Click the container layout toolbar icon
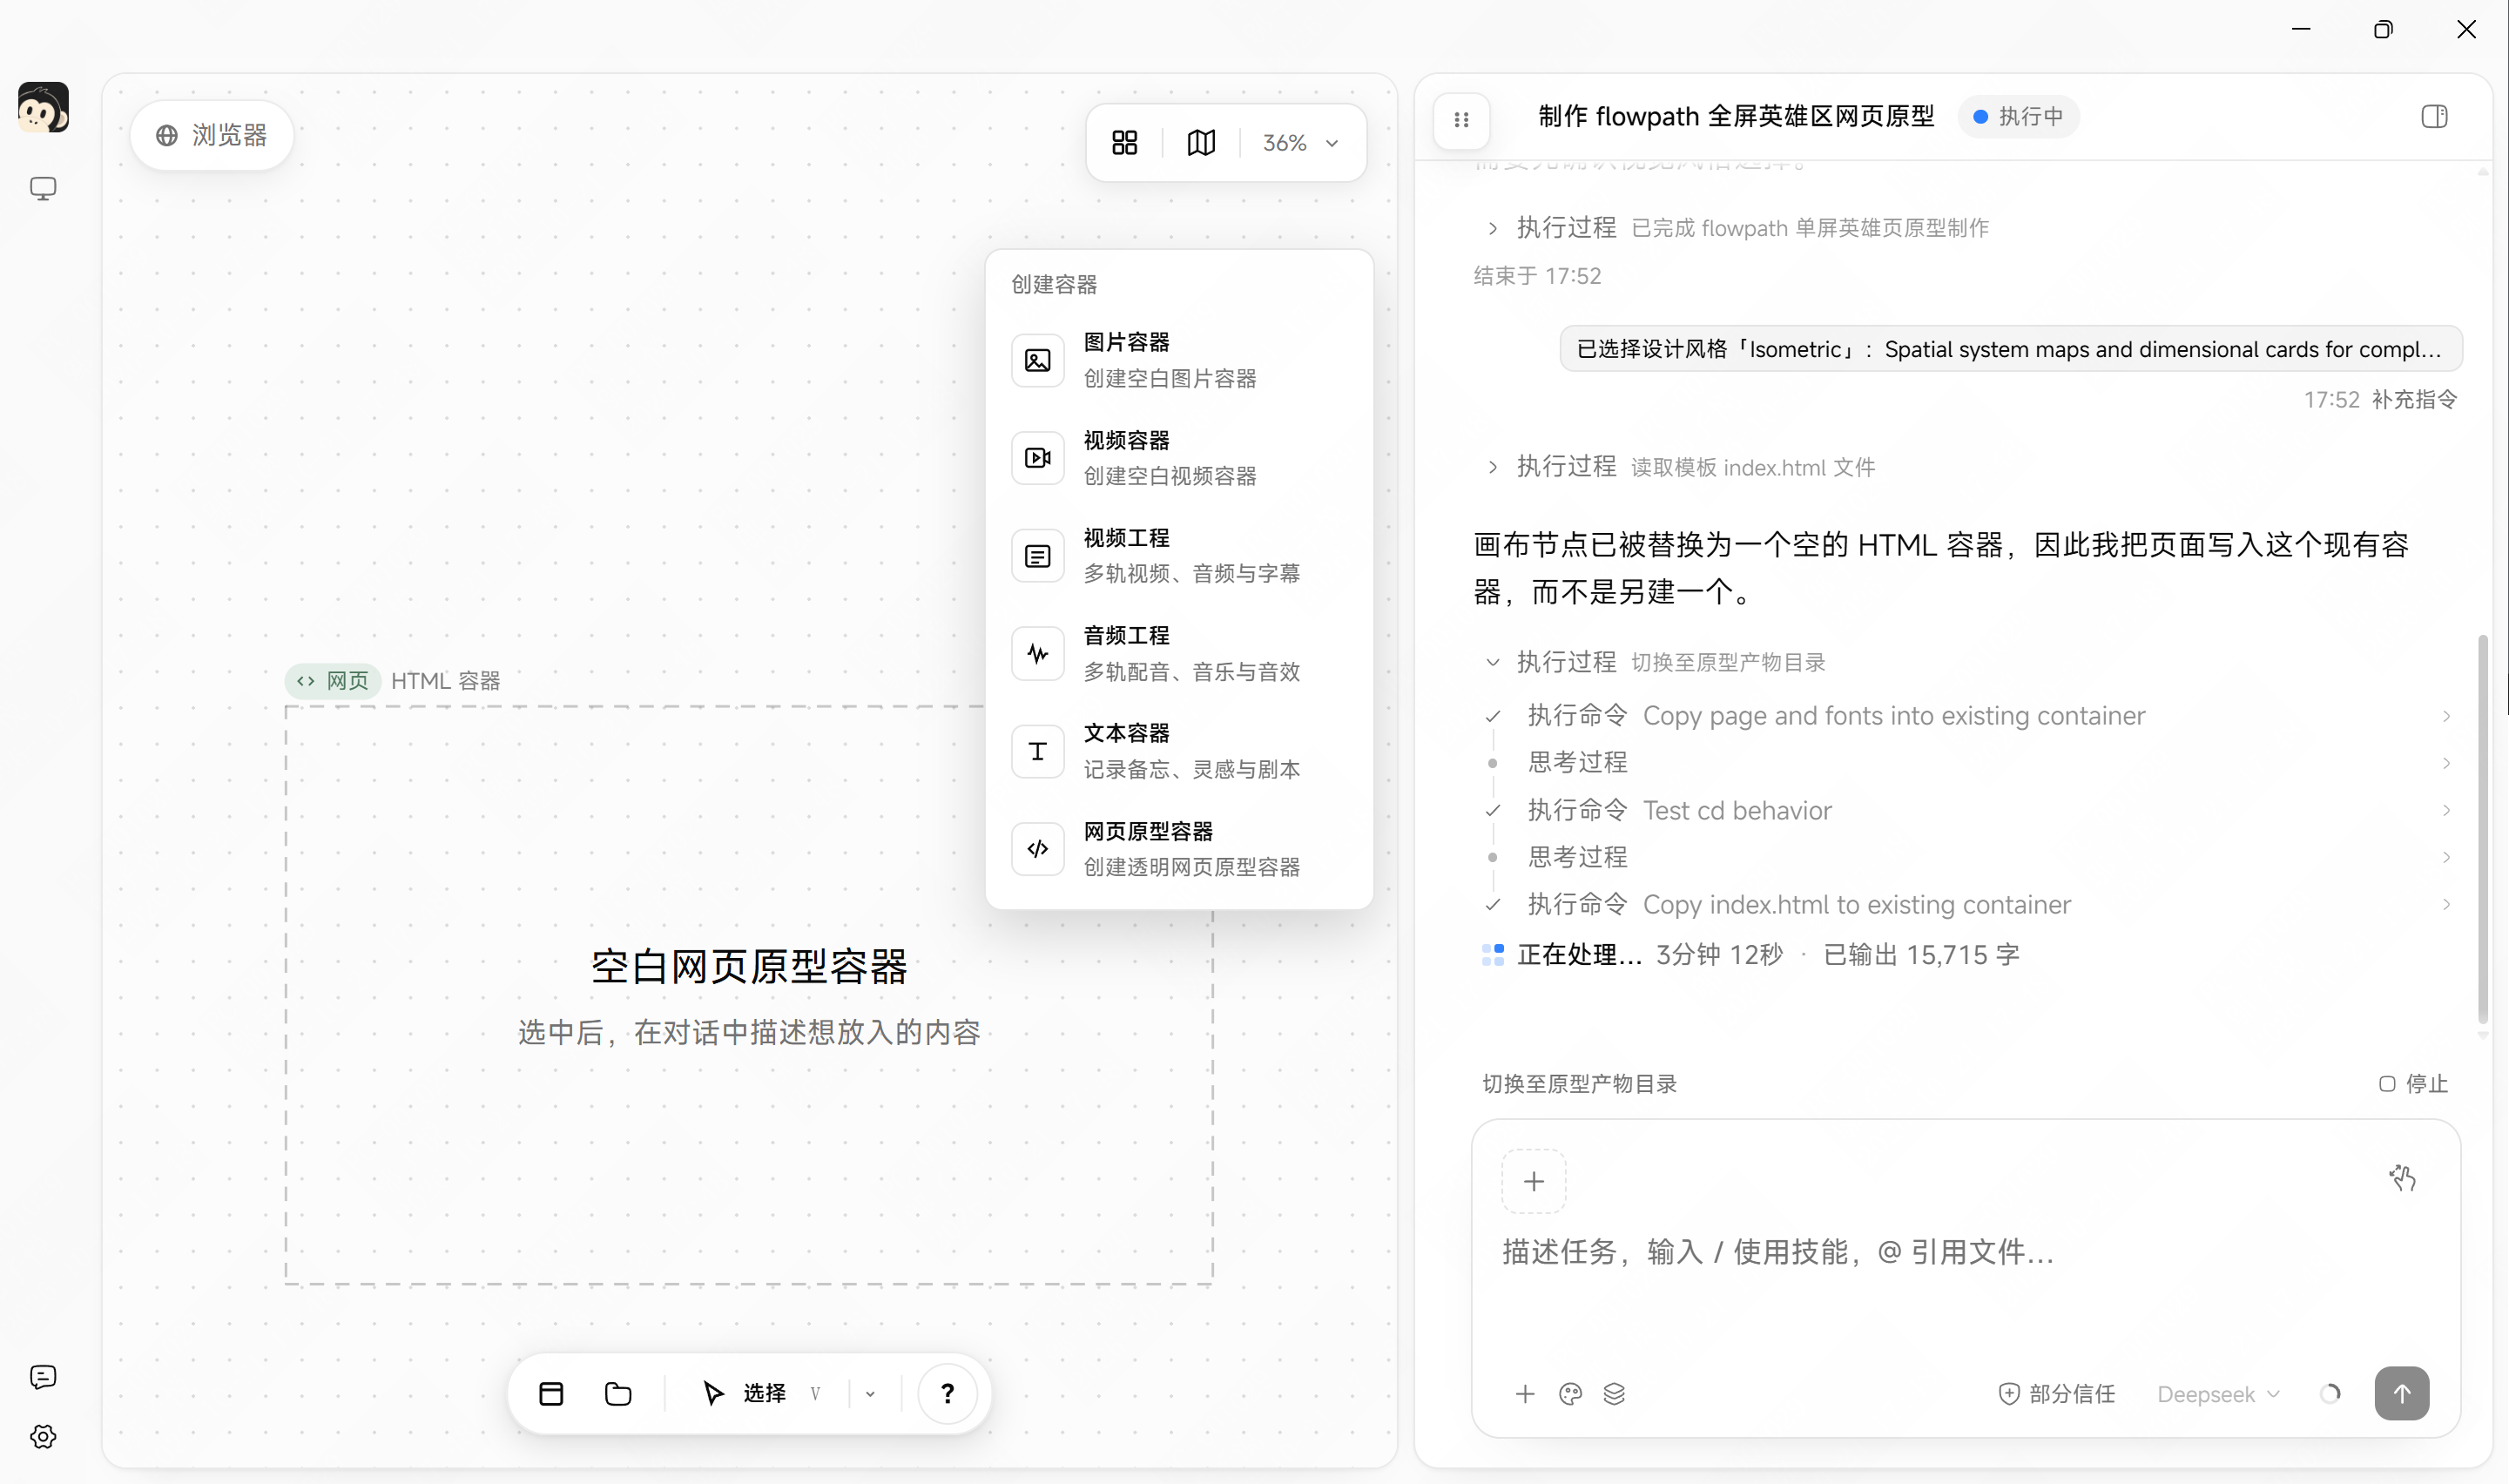The width and height of the screenshot is (2509, 1484). click(551, 1393)
